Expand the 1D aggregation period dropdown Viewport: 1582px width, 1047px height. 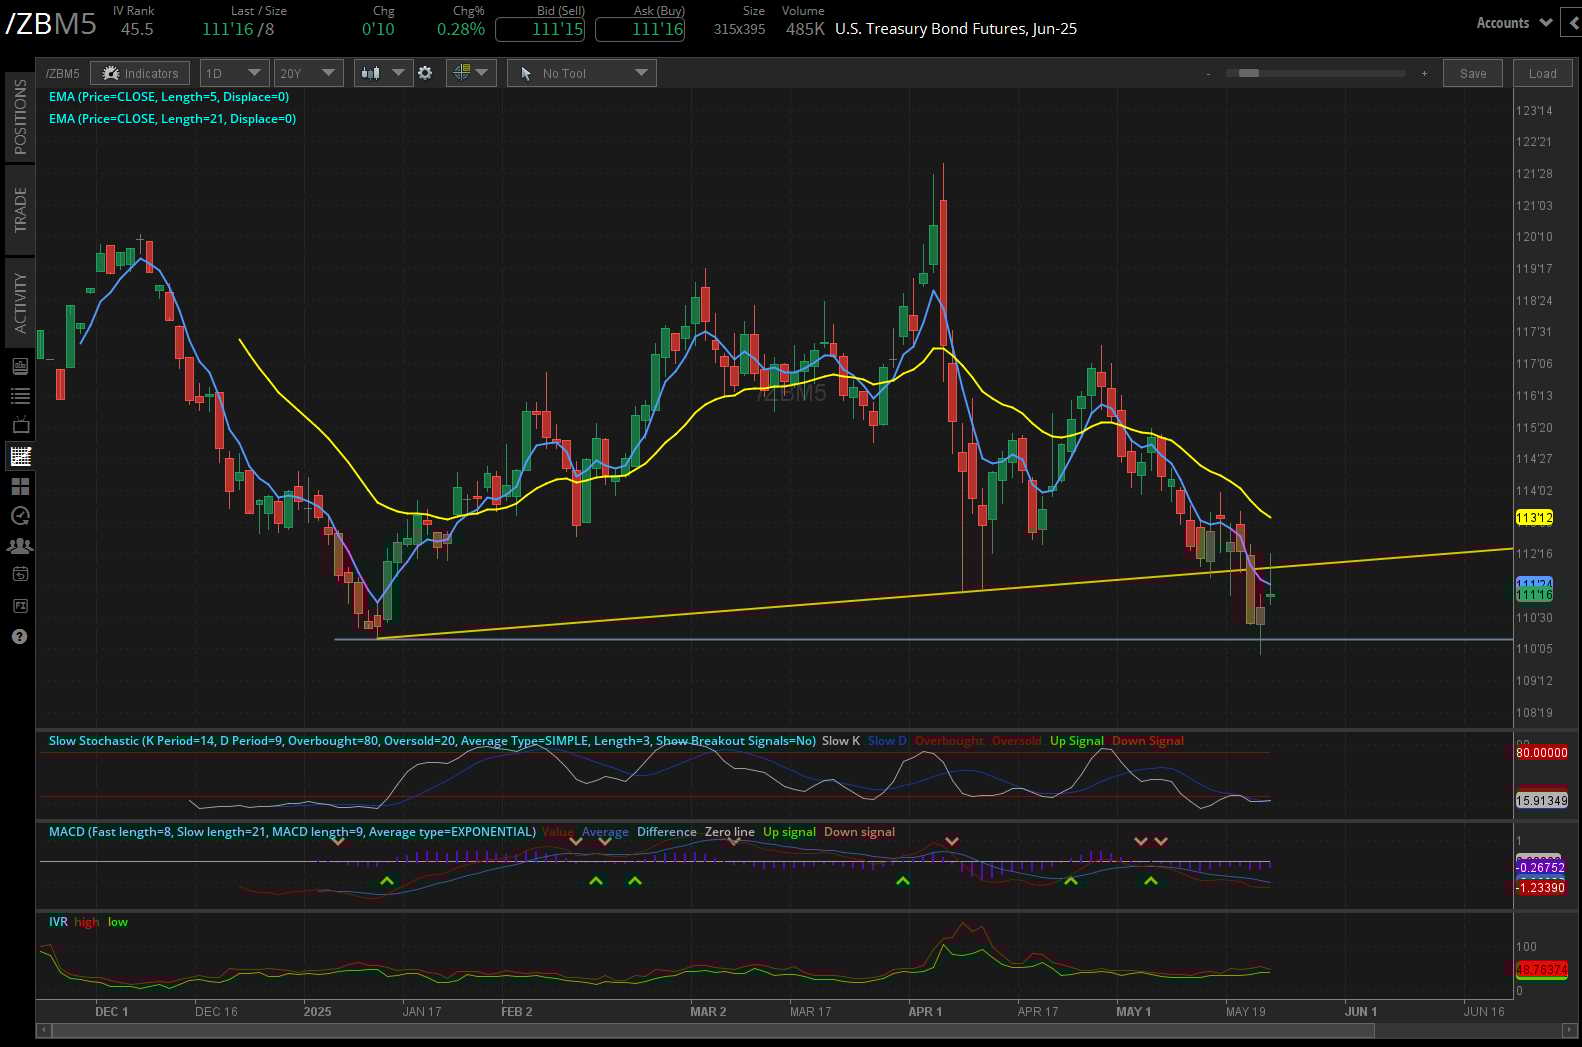tap(233, 73)
